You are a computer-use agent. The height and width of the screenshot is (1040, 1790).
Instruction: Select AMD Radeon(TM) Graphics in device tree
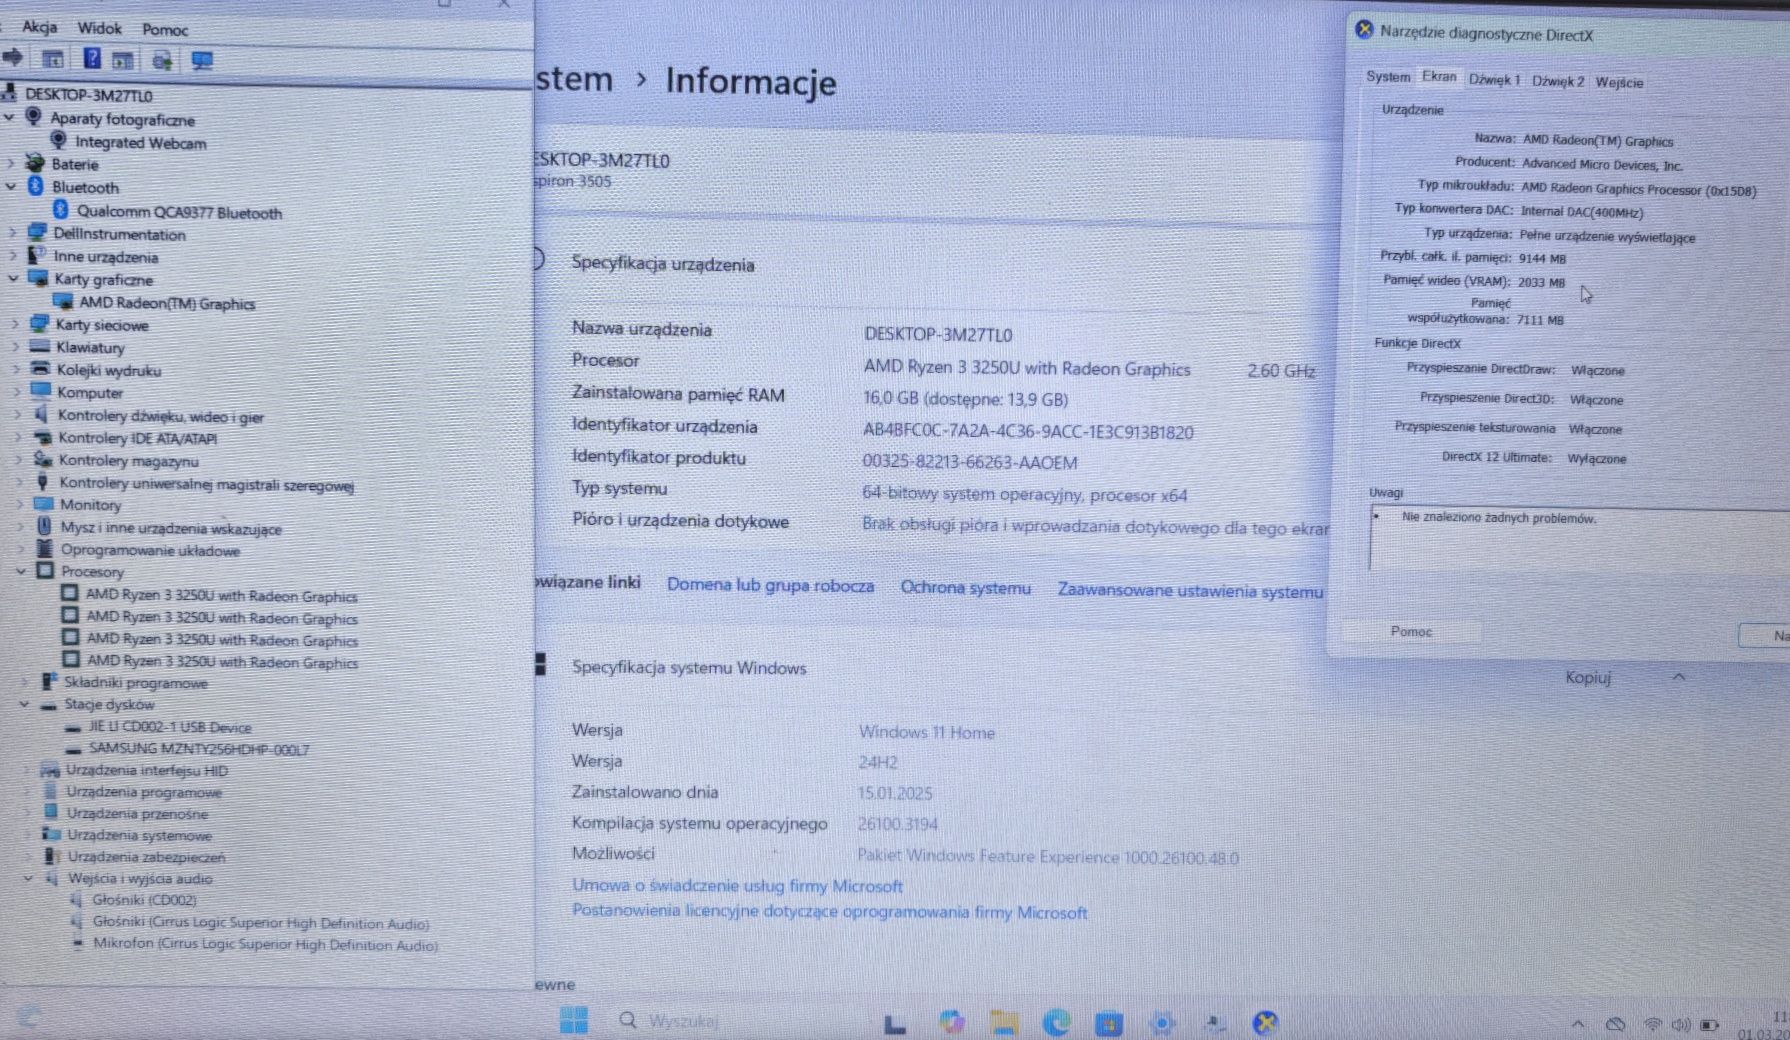167,303
